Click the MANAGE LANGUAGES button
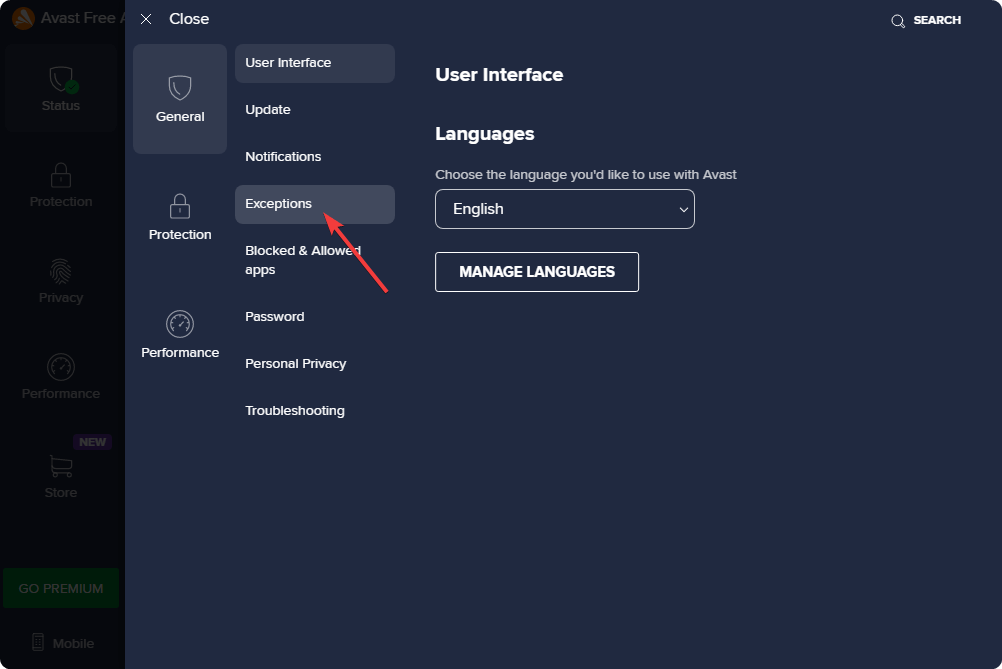 click(537, 272)
